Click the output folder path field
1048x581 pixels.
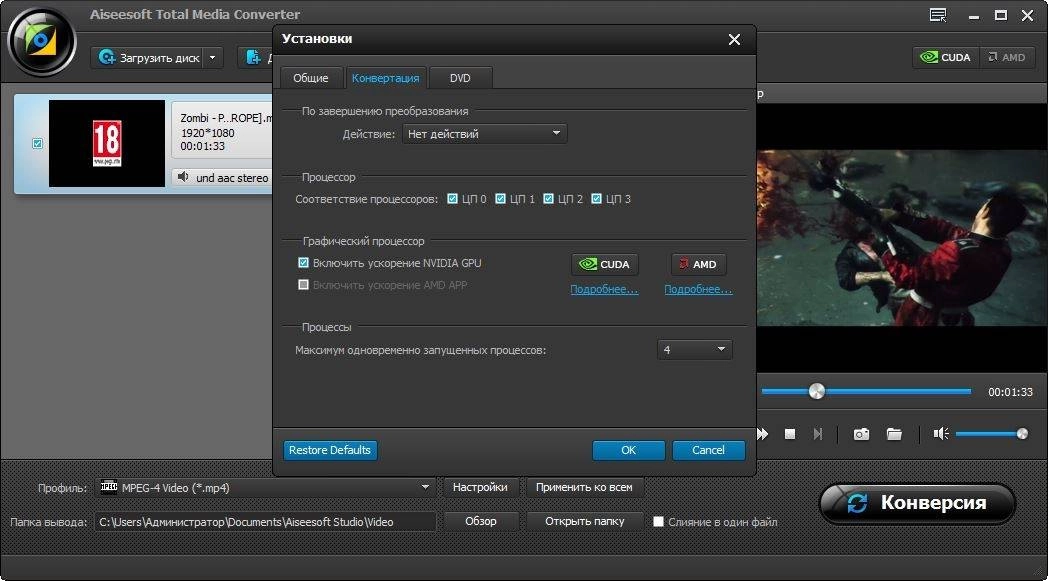[265, 521]
